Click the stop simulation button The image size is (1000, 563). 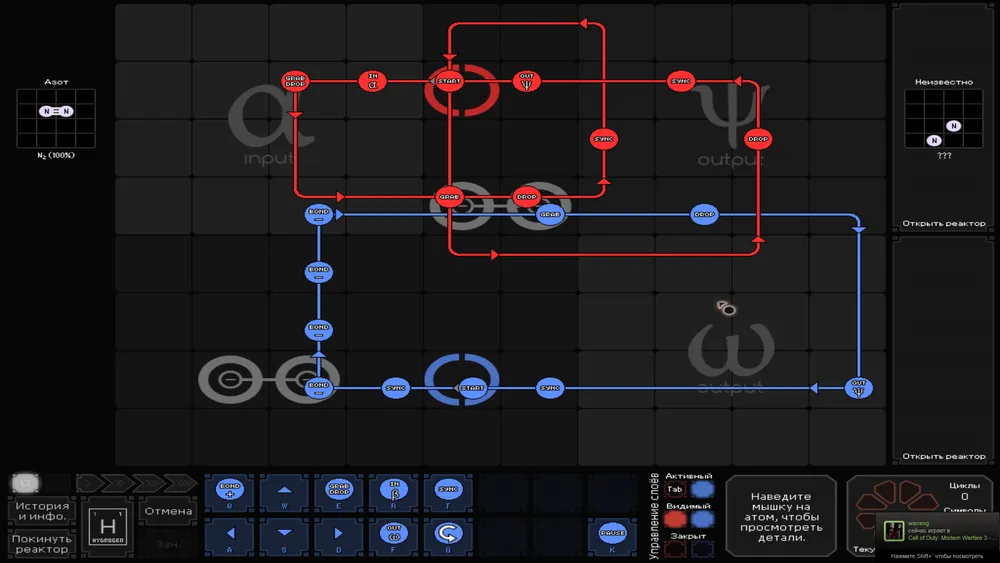pos(26,483)
